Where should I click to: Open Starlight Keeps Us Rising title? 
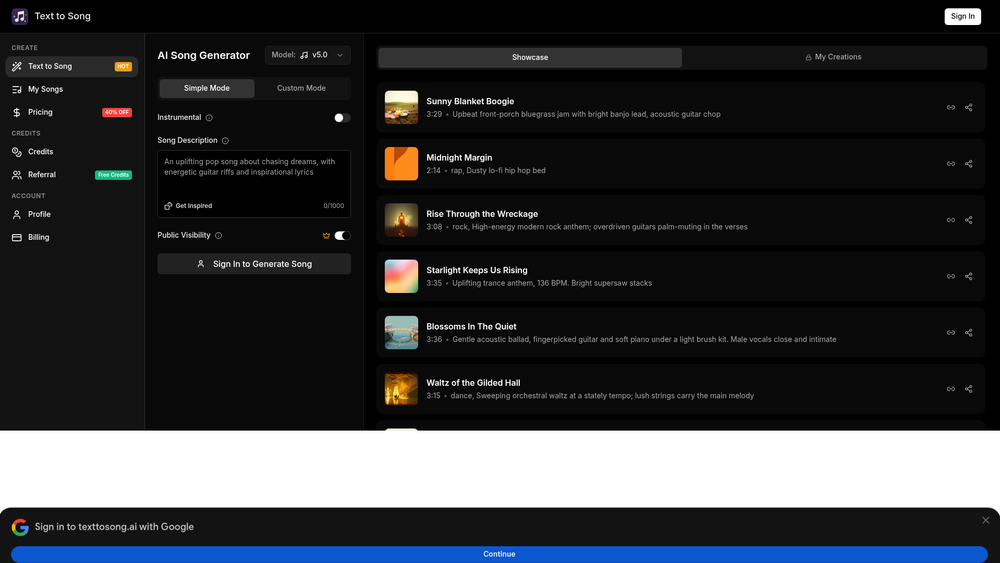coord(477,270)
